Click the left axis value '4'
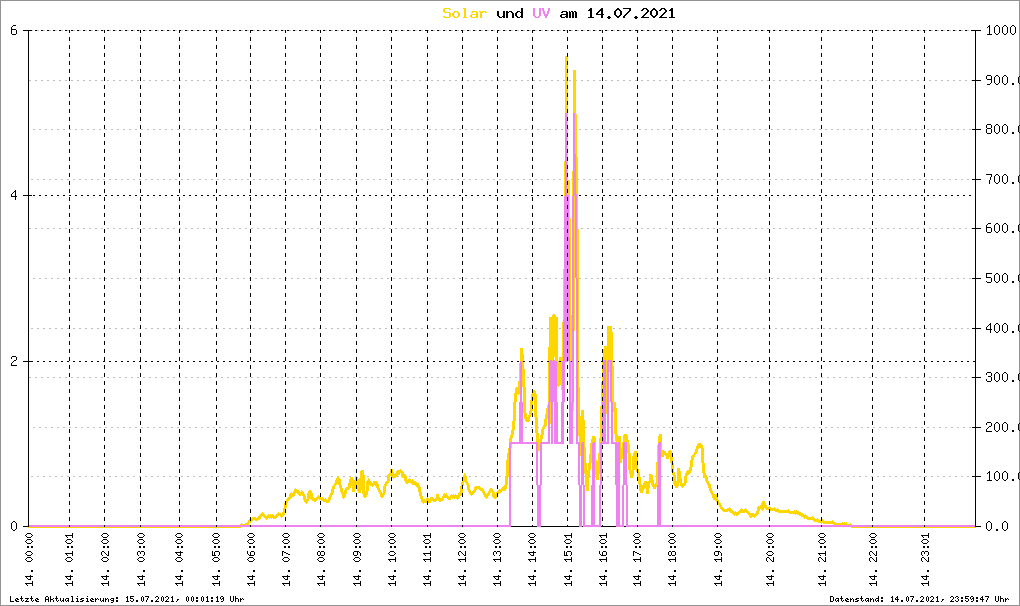The width and height of the screenshot is (1020, 606). pos(14,195)
